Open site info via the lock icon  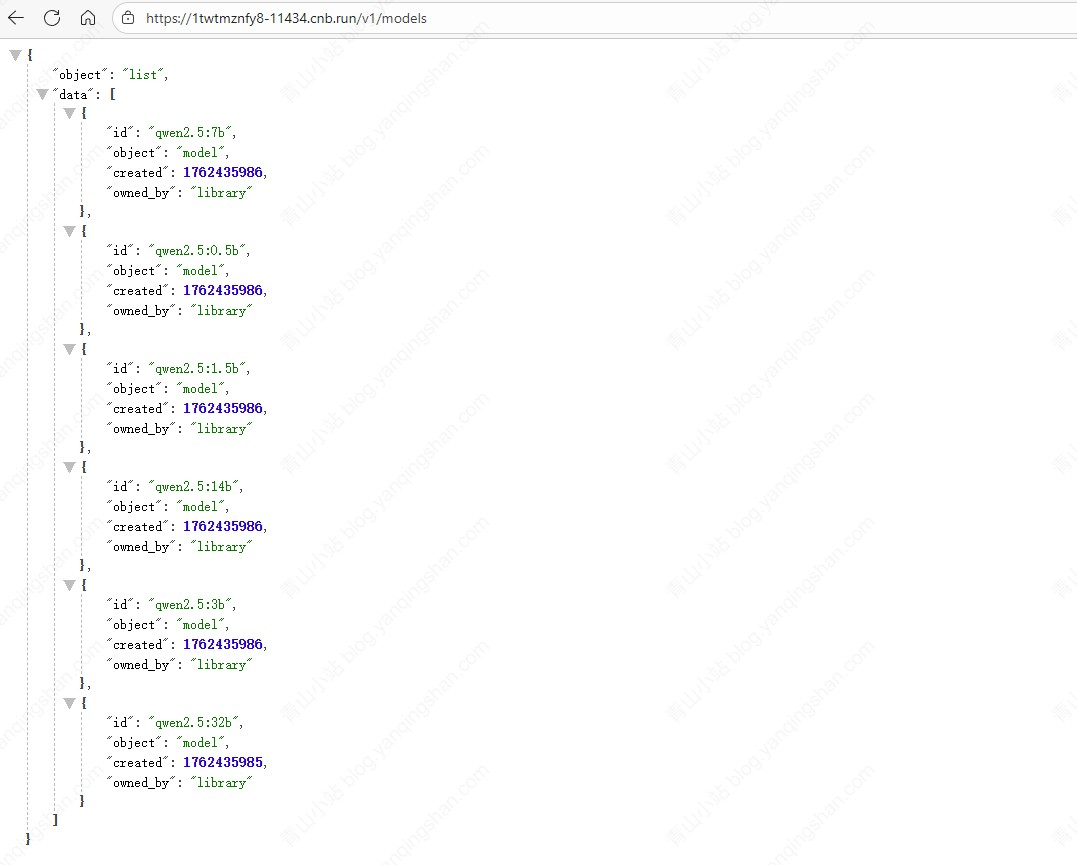coord(127,18)
